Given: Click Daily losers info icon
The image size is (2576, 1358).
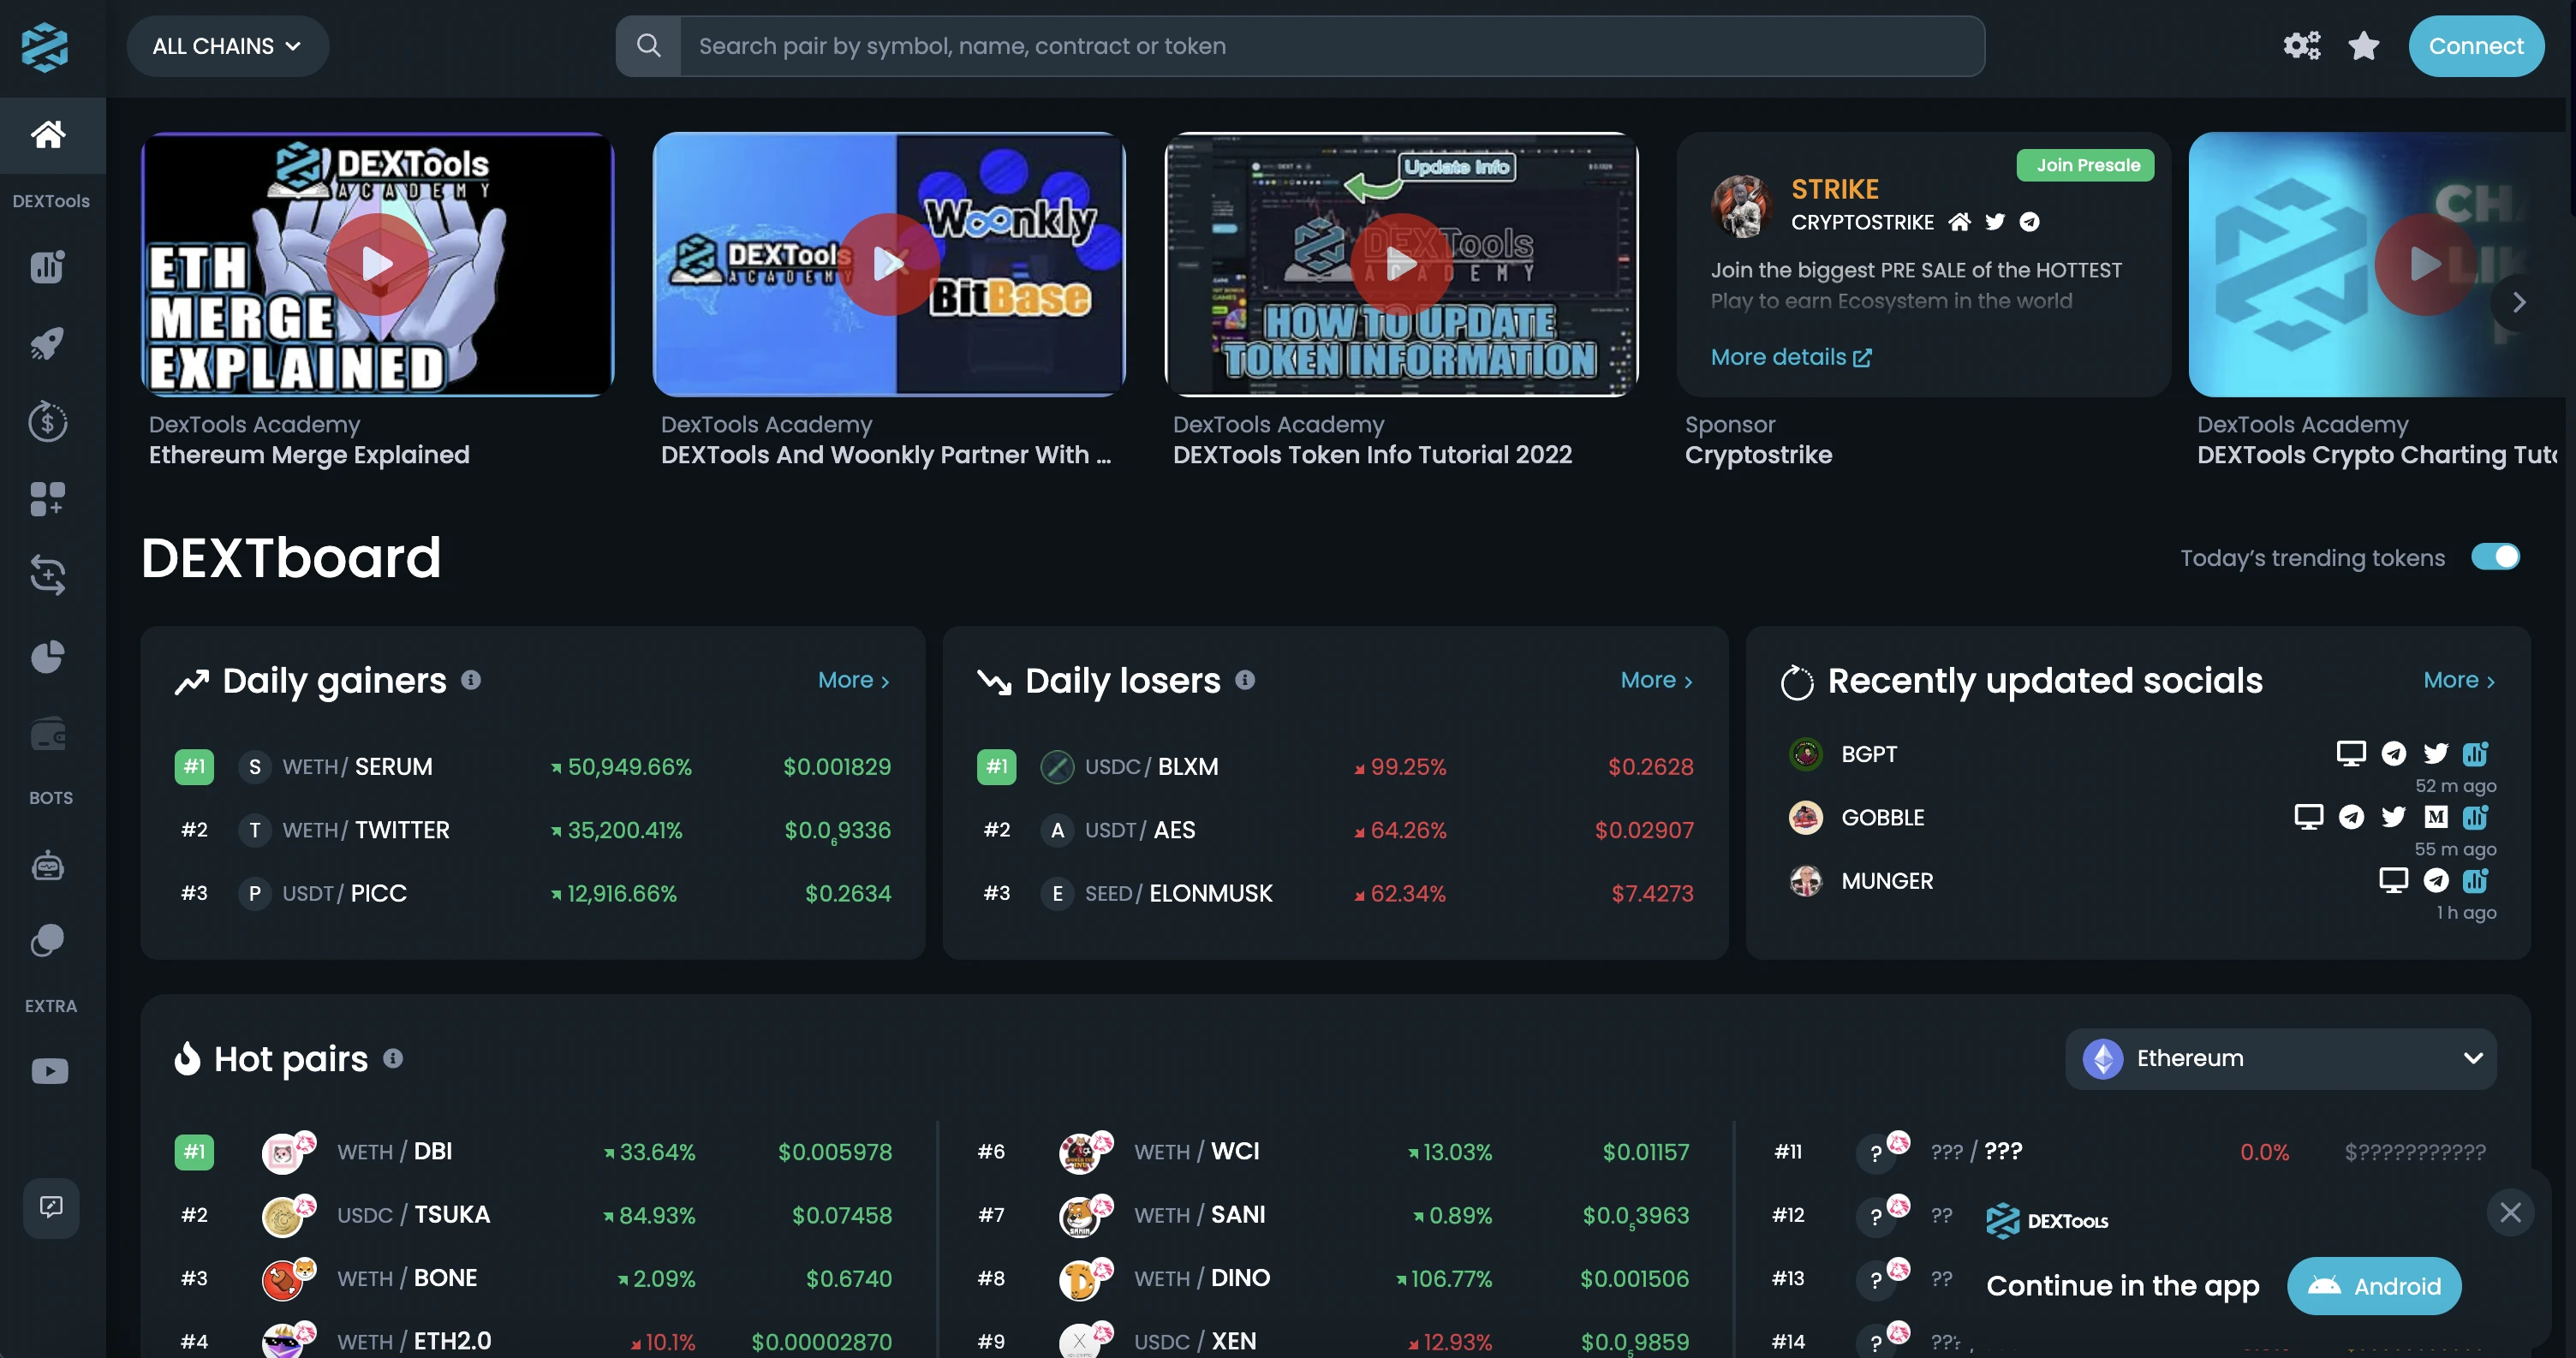Looking at the screenshot, I should pos(1245,680).
